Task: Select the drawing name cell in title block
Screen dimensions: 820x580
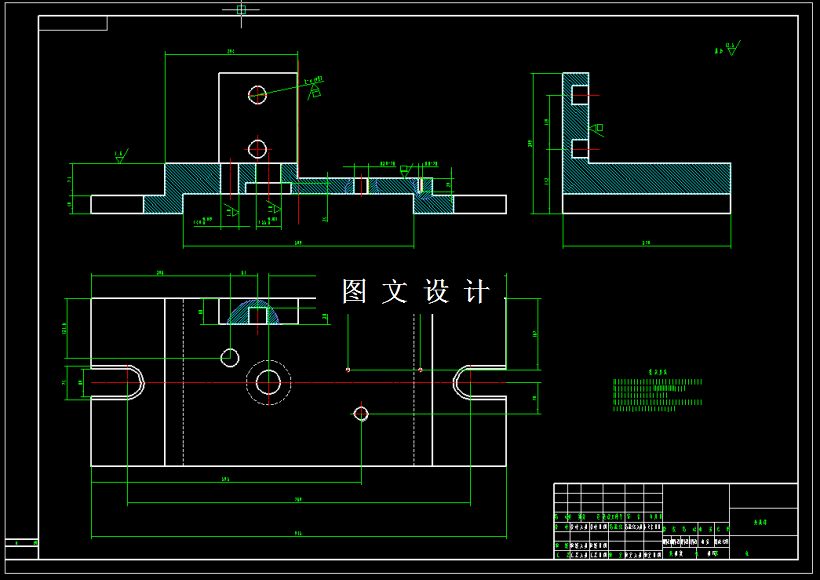Action: coord(763,521)
